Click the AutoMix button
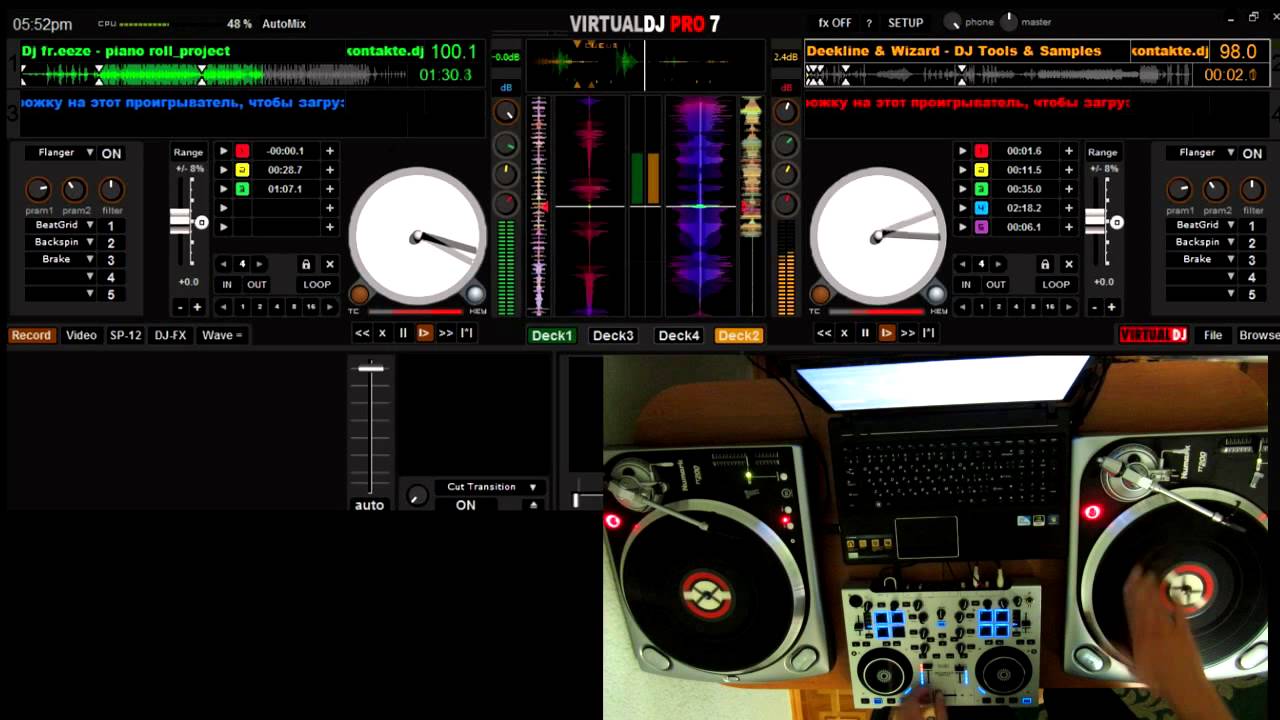This screenshot has height=720, width=1280. pyautogui.click(x=284, y=23)
